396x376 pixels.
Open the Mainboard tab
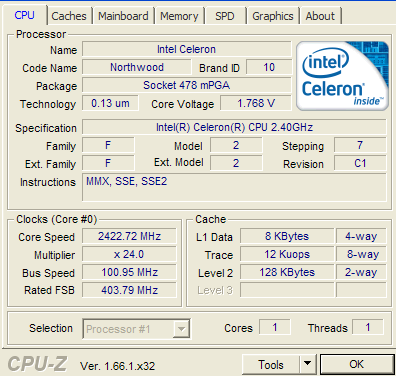(x=123, y=16)
